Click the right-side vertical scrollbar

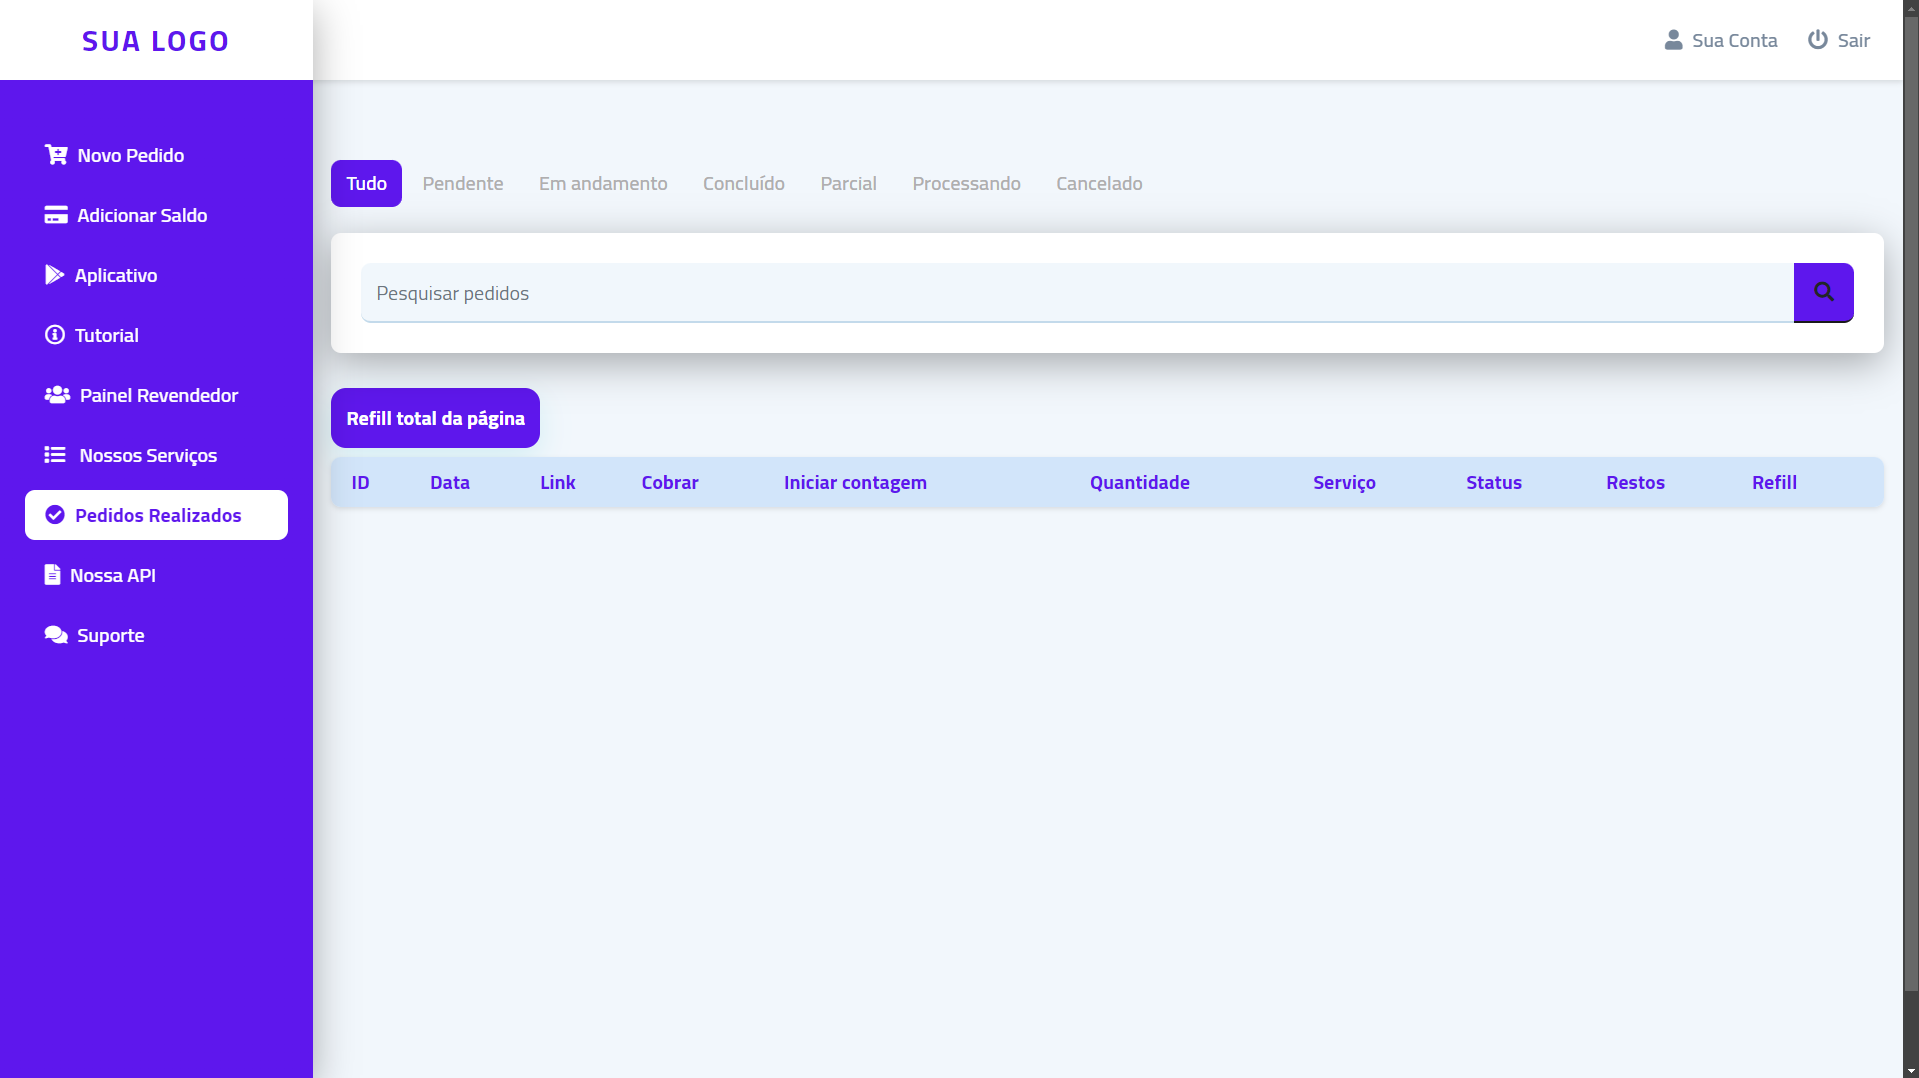[1910, 539]
